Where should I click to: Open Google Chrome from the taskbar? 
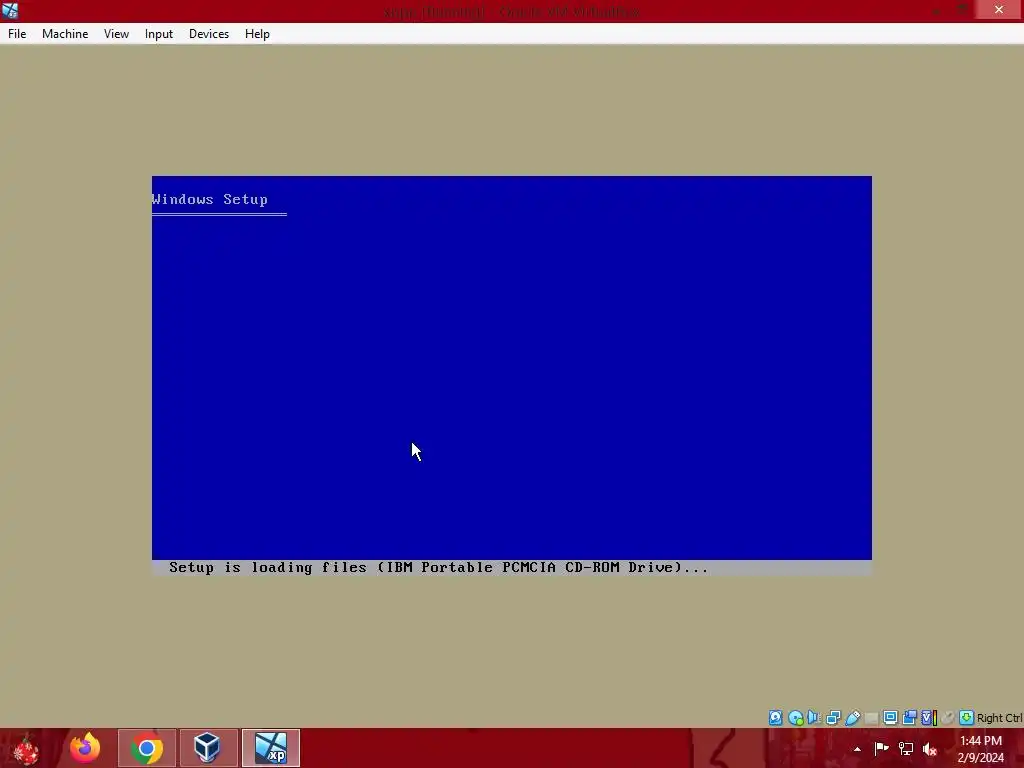[x=146, y=748]
